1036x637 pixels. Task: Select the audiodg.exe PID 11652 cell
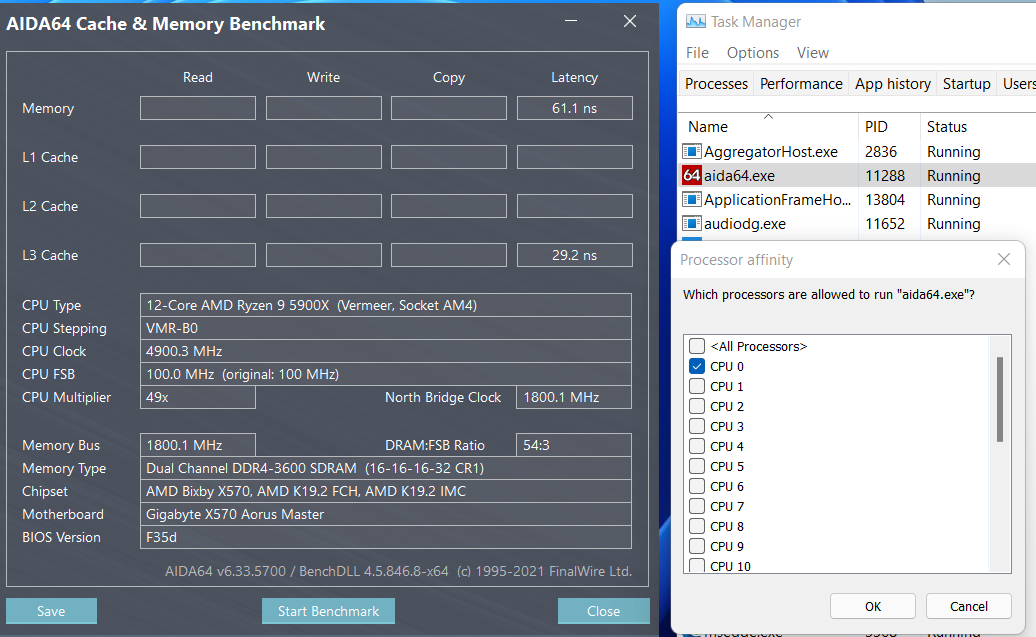(x=885, y=223)
